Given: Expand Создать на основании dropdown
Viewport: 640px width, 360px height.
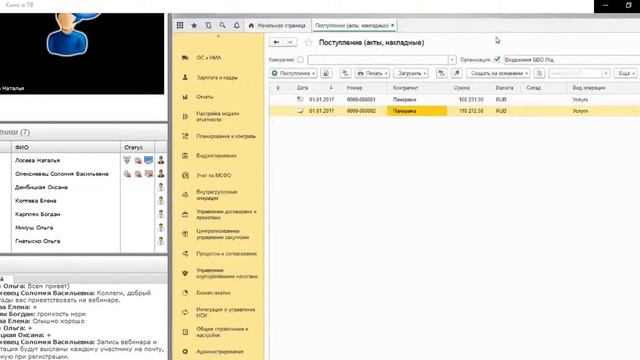Looking at the screenshot, I should point(498,73).
